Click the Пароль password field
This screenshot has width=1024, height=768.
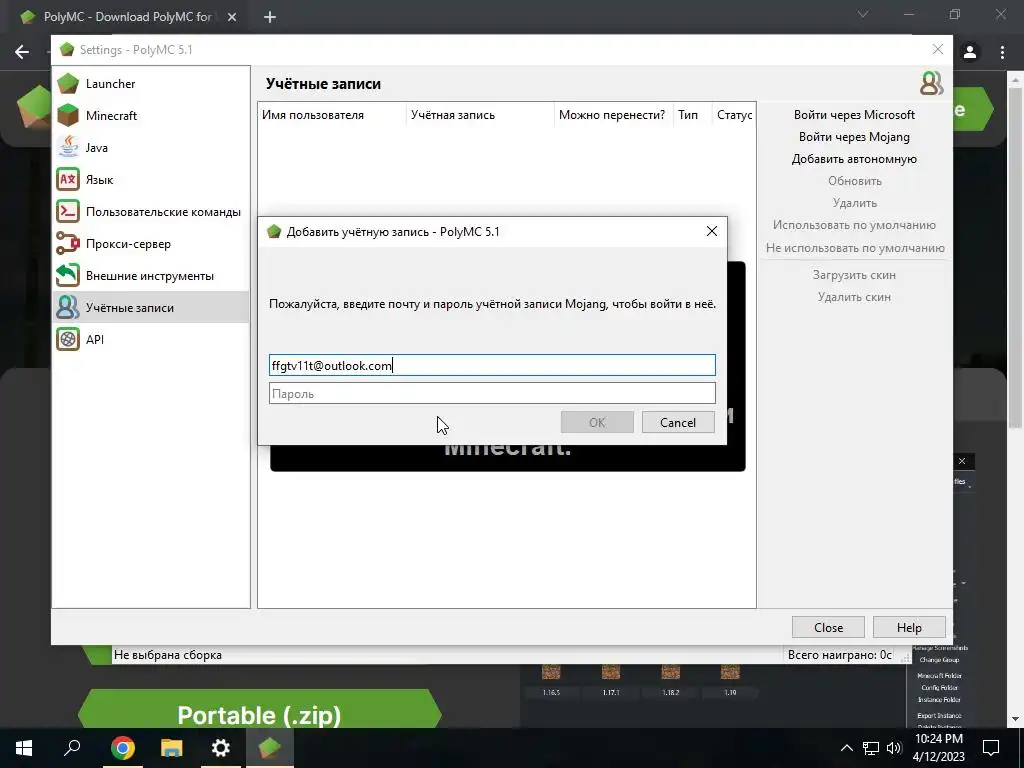(492, 394)
